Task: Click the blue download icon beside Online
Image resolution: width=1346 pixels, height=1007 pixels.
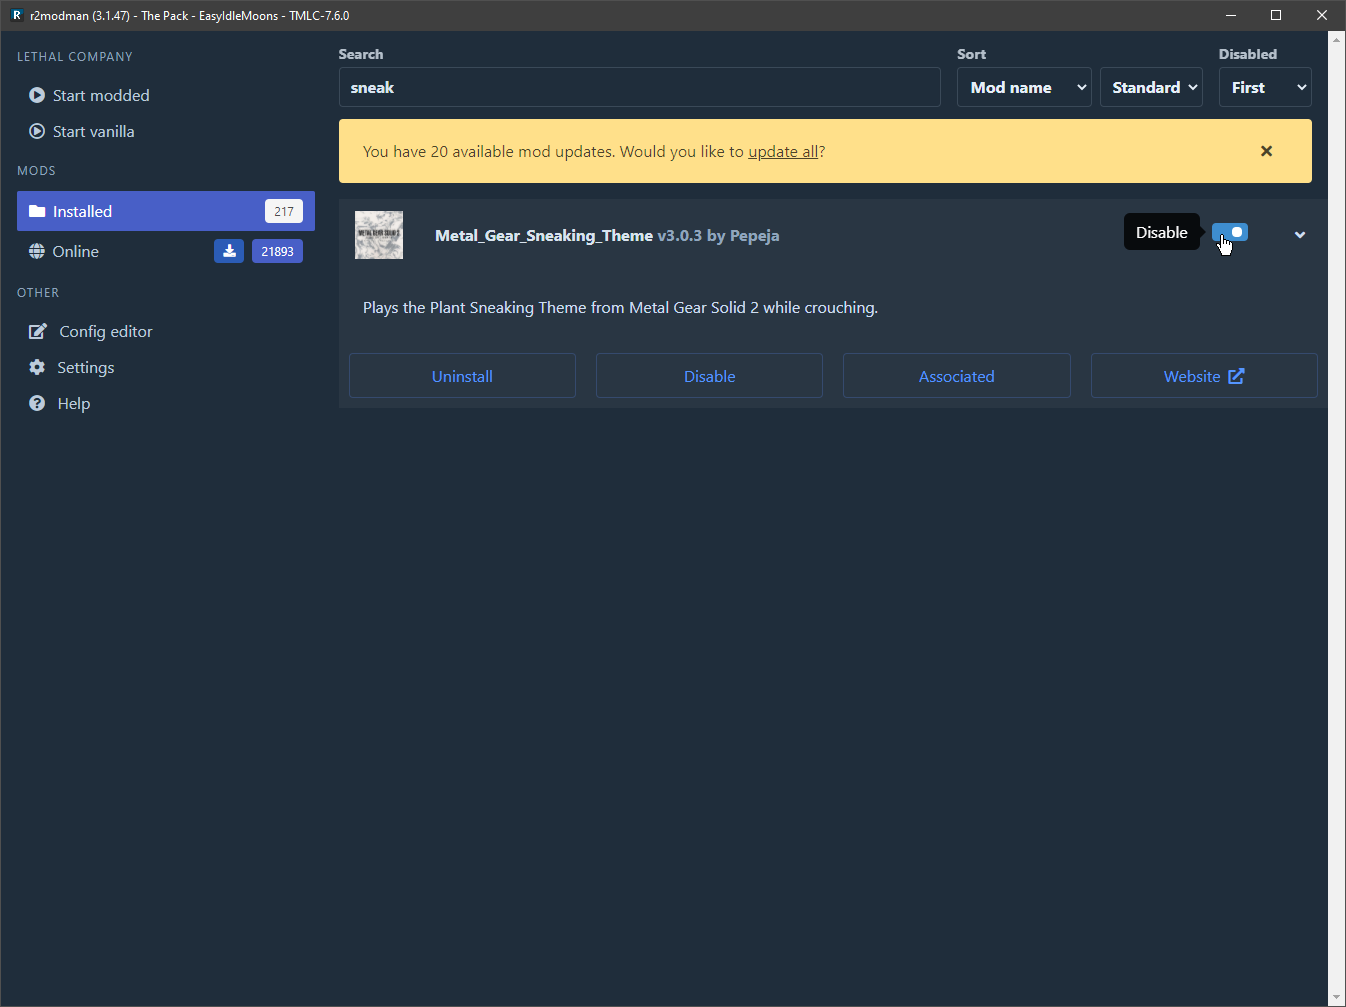Action: (229, 251)
